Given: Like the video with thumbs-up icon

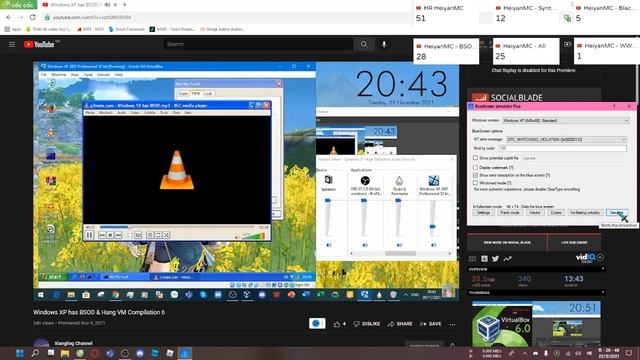Looking at the screenshot, I should [x=337, y=324].
